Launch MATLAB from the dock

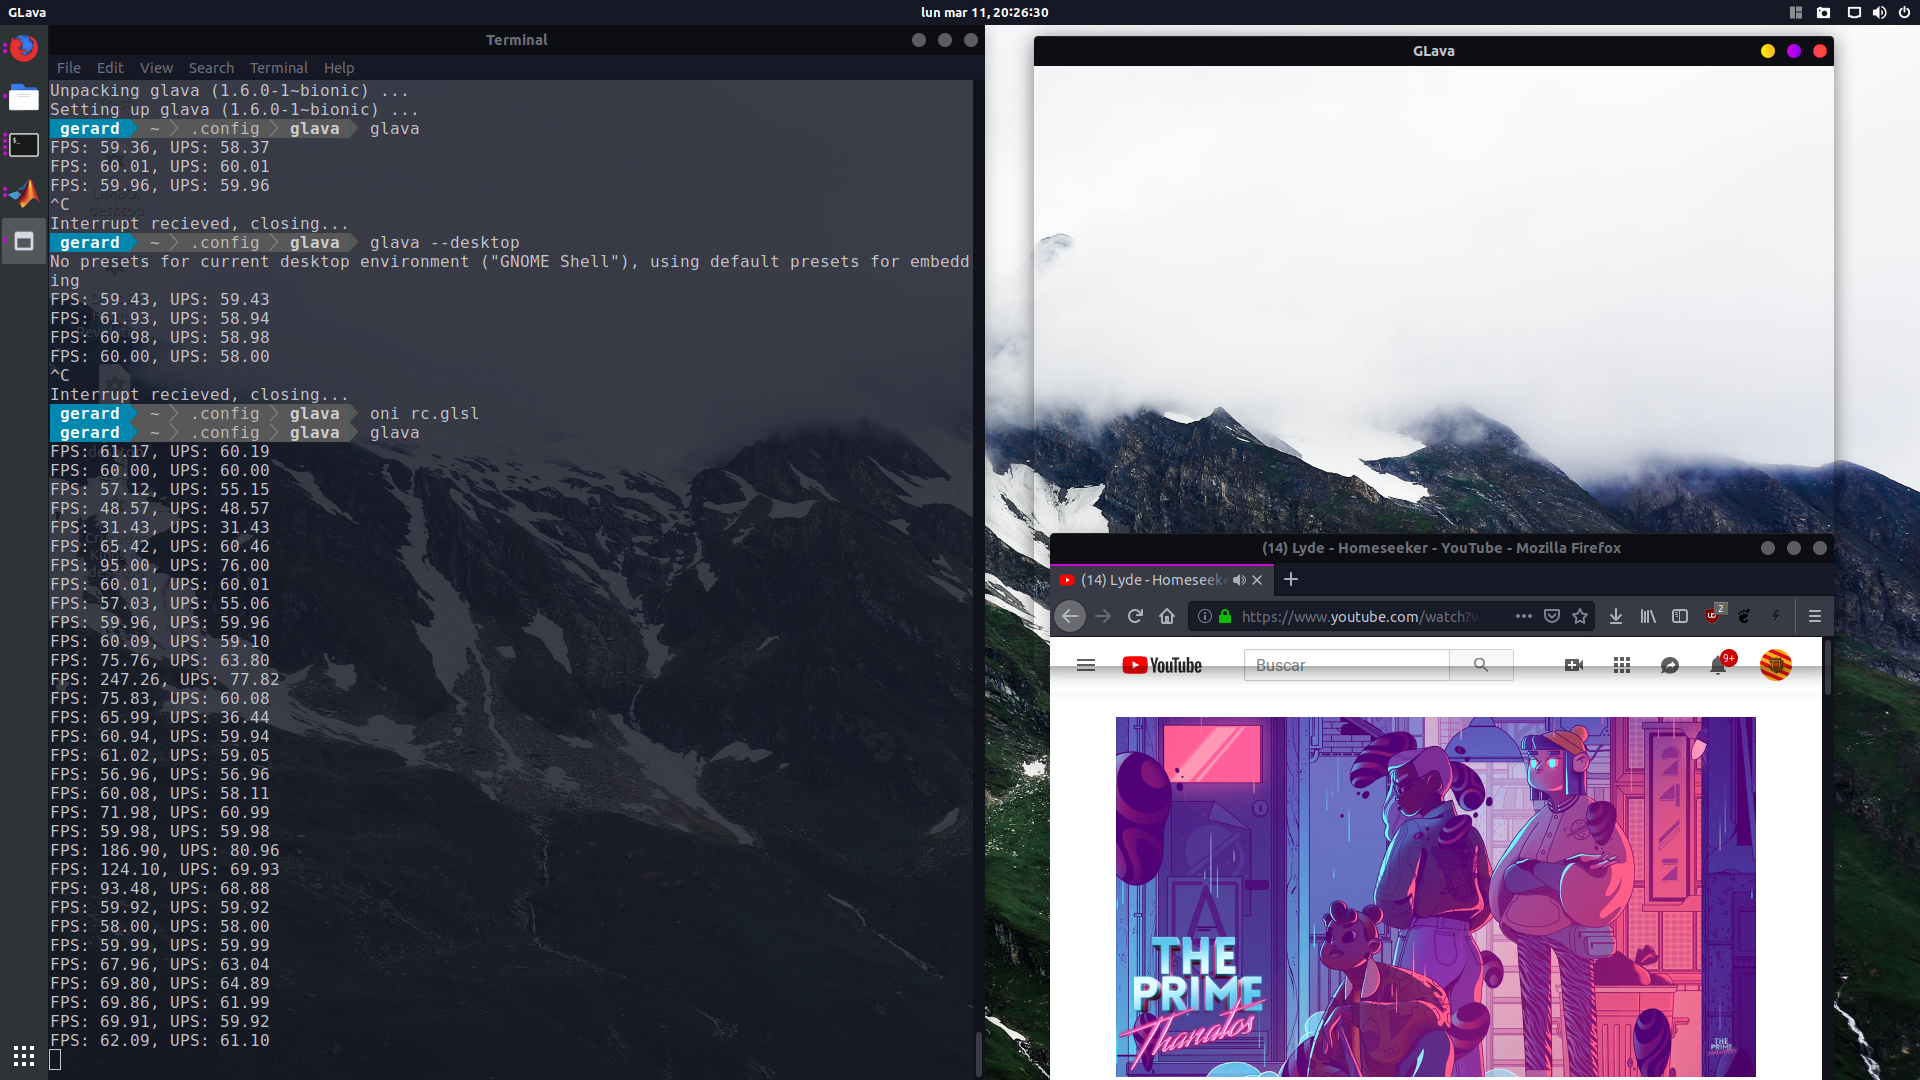(22, 193)
